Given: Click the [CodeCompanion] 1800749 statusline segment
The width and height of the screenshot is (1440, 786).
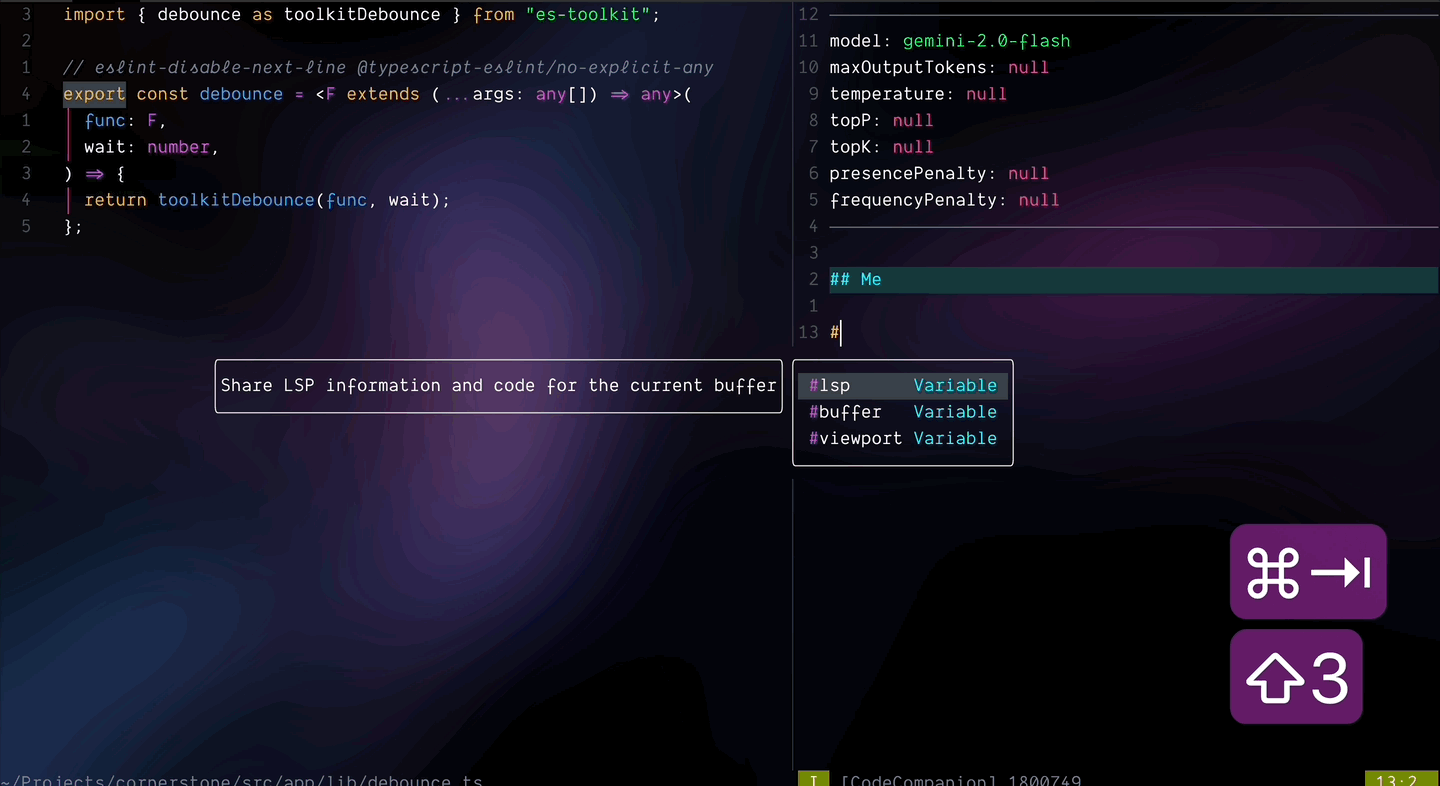Looking at the screenshot, I should tap(960, 781).
